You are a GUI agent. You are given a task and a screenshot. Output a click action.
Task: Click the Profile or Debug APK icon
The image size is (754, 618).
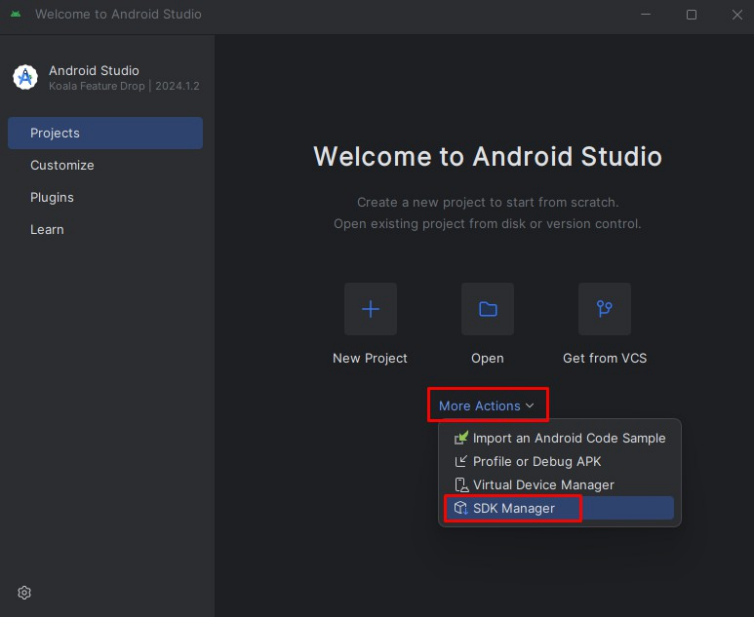tap(461, 461)
